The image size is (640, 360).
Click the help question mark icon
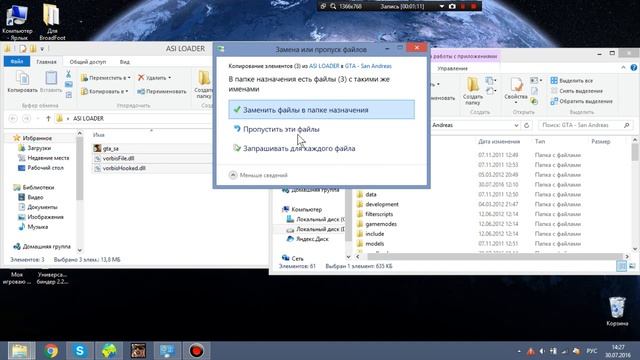[633, 68]
